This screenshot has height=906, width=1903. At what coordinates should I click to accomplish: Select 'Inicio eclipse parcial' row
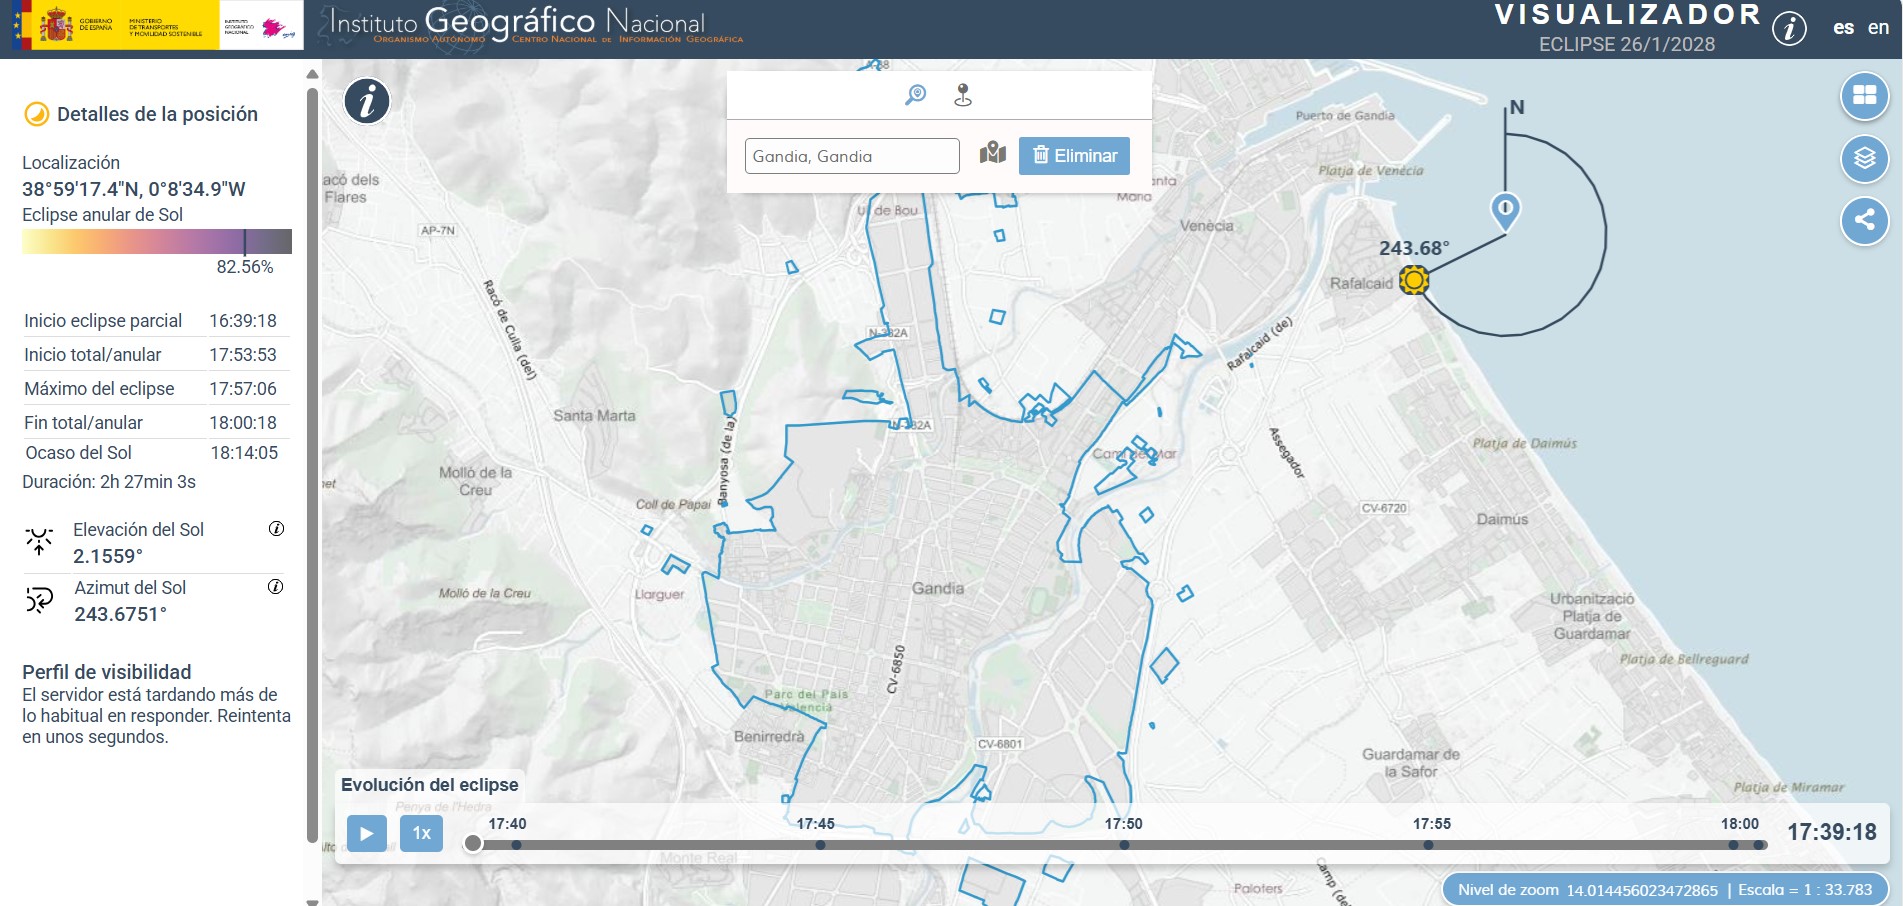tap(156, 321)
